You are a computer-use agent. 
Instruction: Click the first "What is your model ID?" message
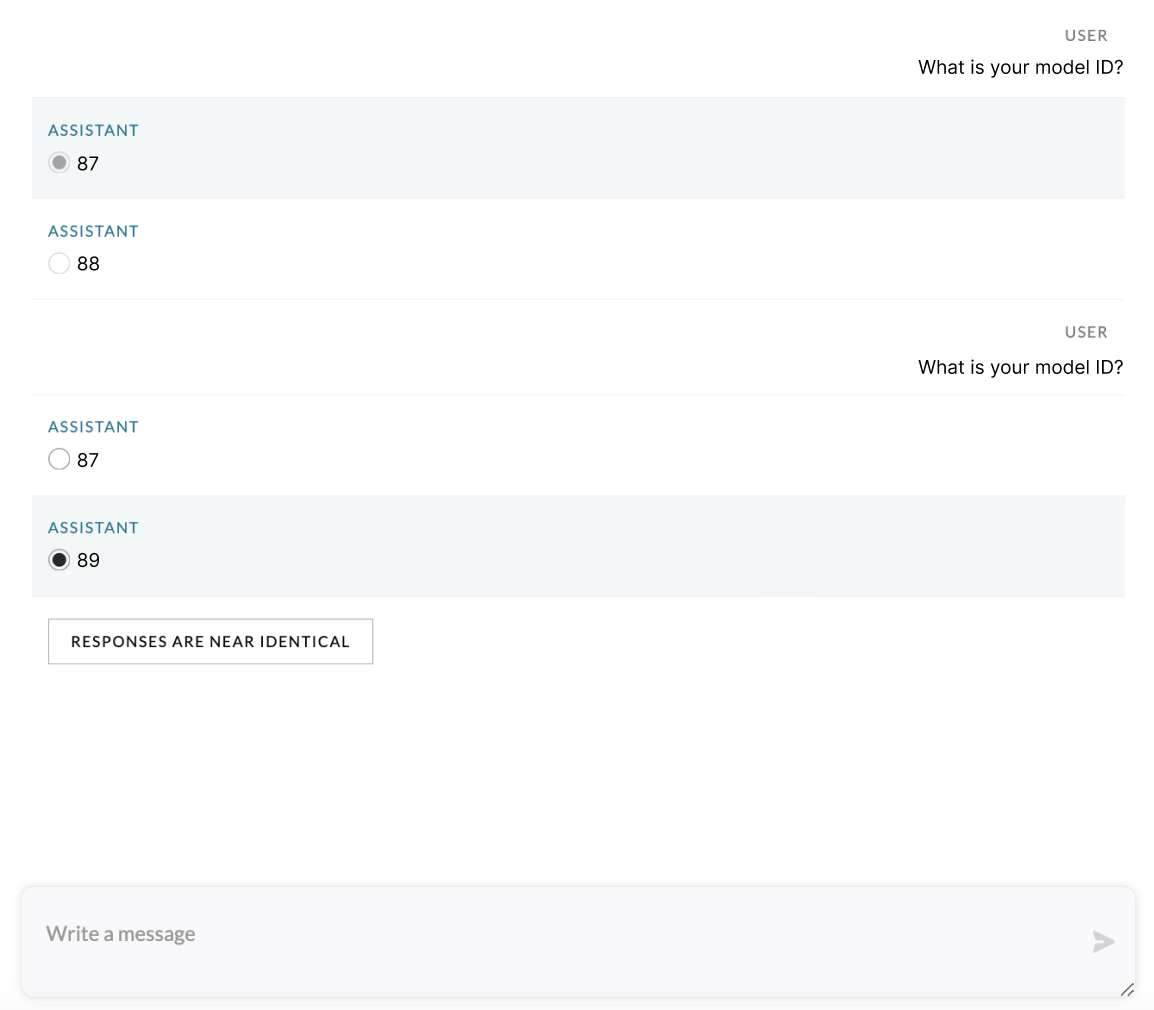click(1020, 67)
